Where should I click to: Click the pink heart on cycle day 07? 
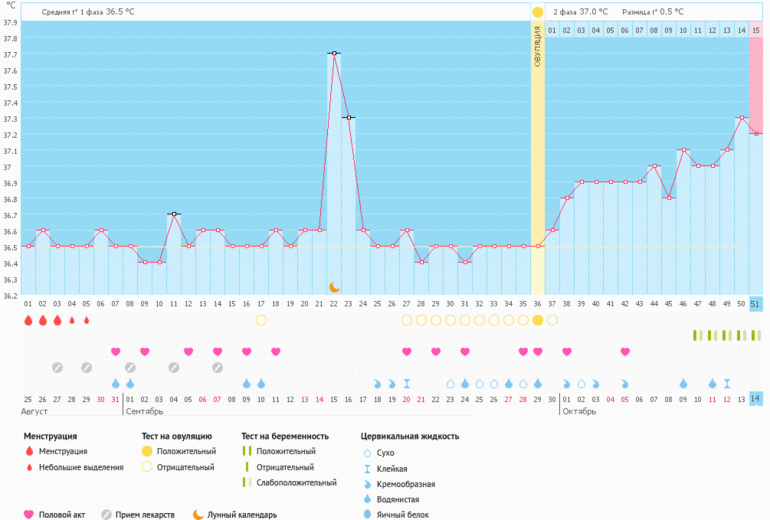click(x=115, y=351)
